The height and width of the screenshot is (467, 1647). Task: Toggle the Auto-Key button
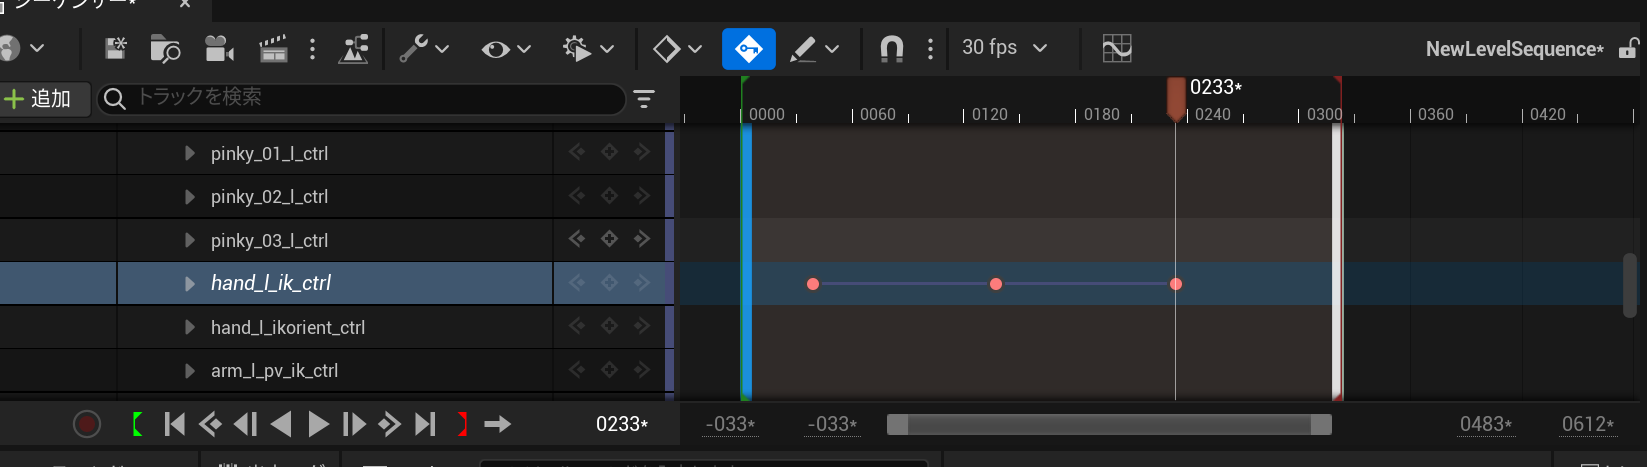[748, 48]
